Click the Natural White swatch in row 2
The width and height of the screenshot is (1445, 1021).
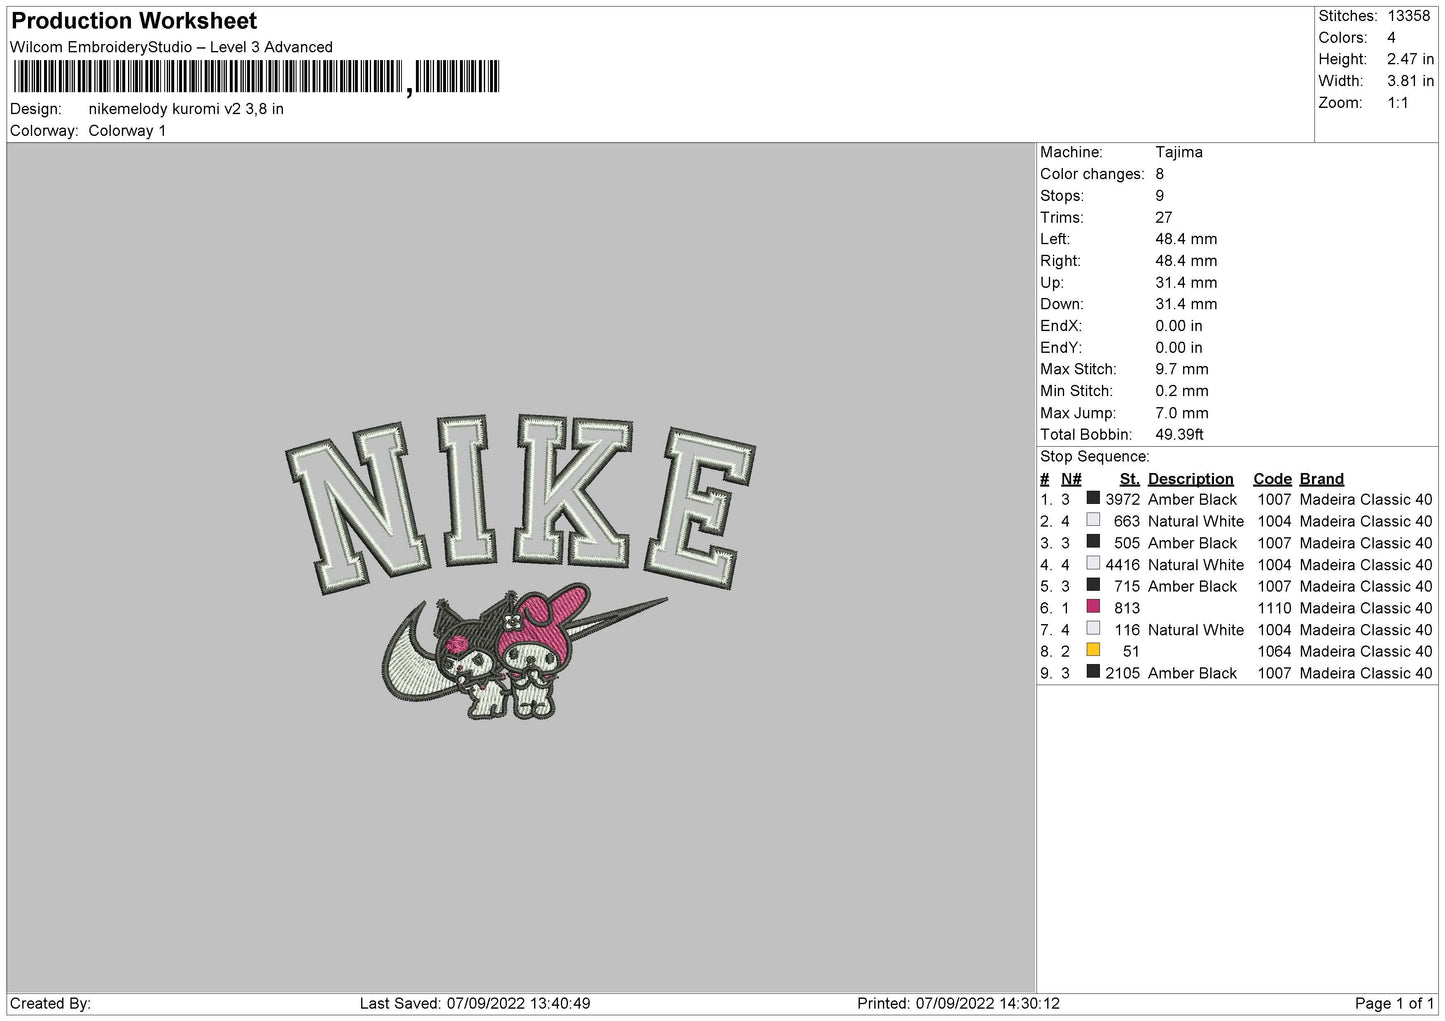pyautogui.click(x=1093, y=520)
